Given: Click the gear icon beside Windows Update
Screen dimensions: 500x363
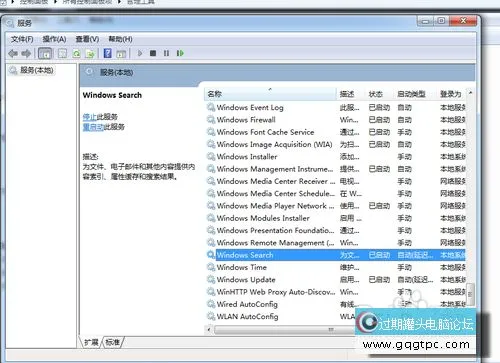Looking at the screenshot, I should [211, 279].
